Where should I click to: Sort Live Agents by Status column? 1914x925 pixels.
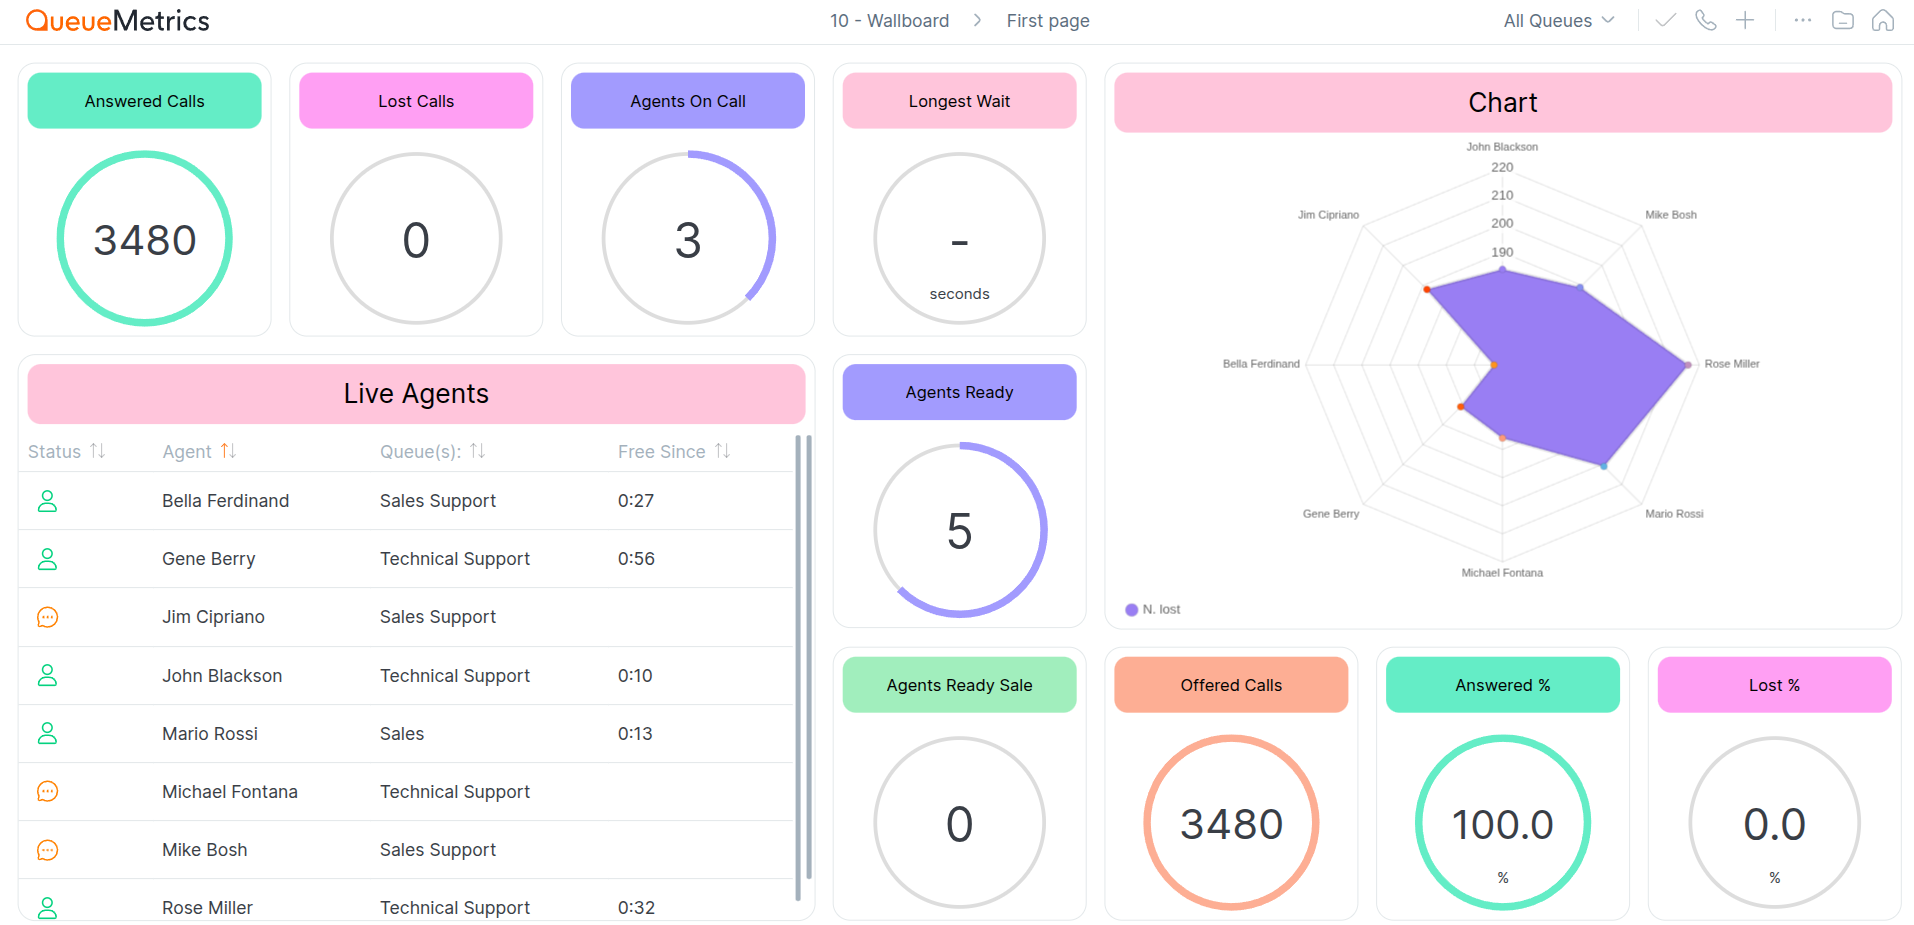(97, 451)
